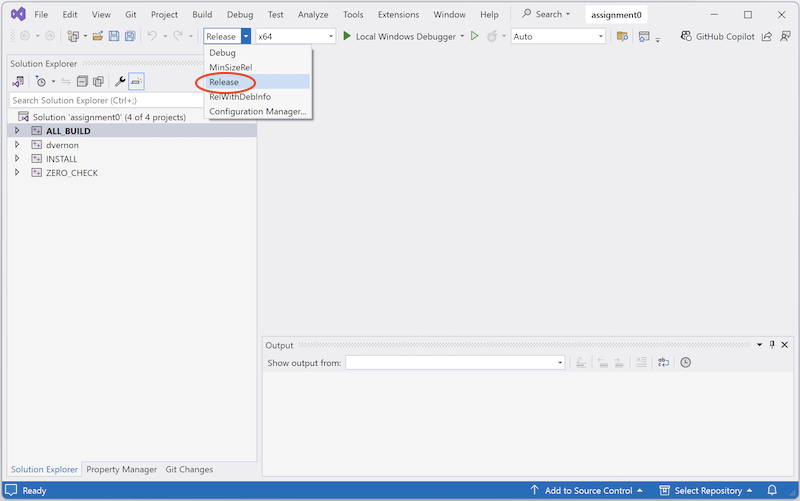The image size is (800, 501).
Task: Open the notifications bell in status bar
Action: [772, 491]
